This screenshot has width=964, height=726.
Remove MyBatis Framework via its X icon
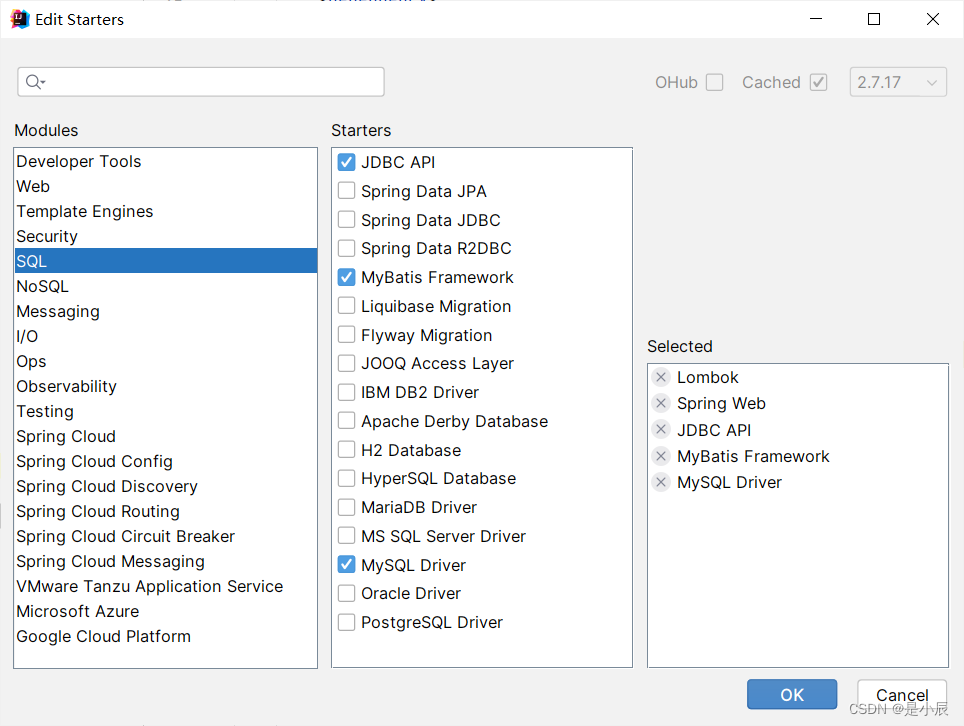661,456
